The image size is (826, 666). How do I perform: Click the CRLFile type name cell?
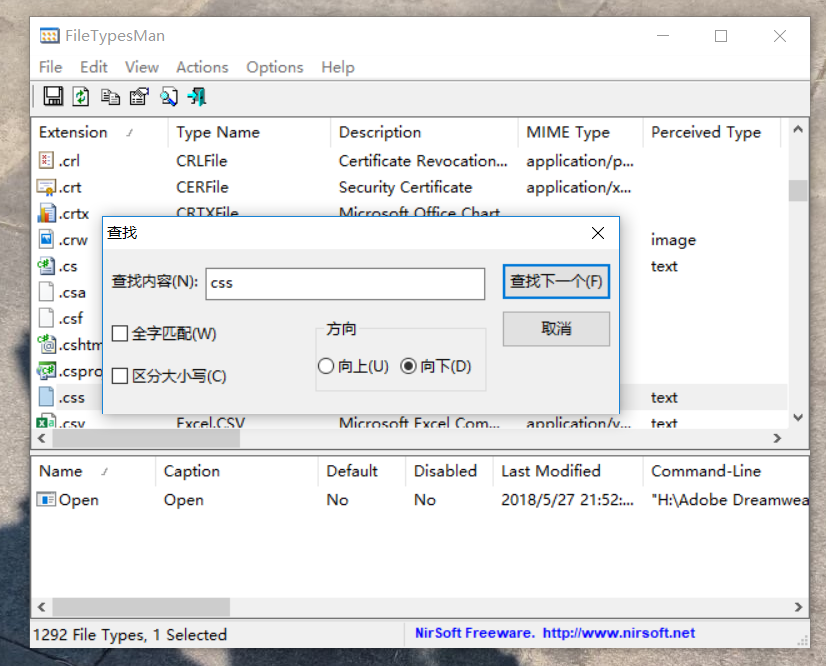click(x=202, y=161)
